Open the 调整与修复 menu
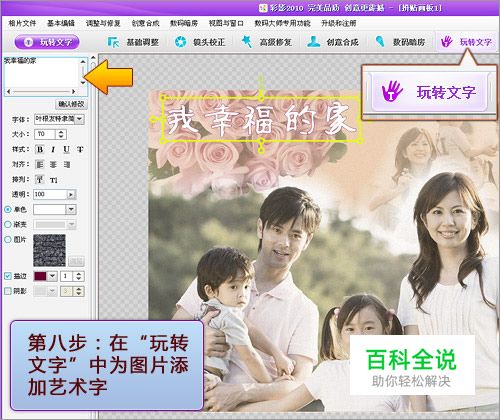 coord(103,23)
